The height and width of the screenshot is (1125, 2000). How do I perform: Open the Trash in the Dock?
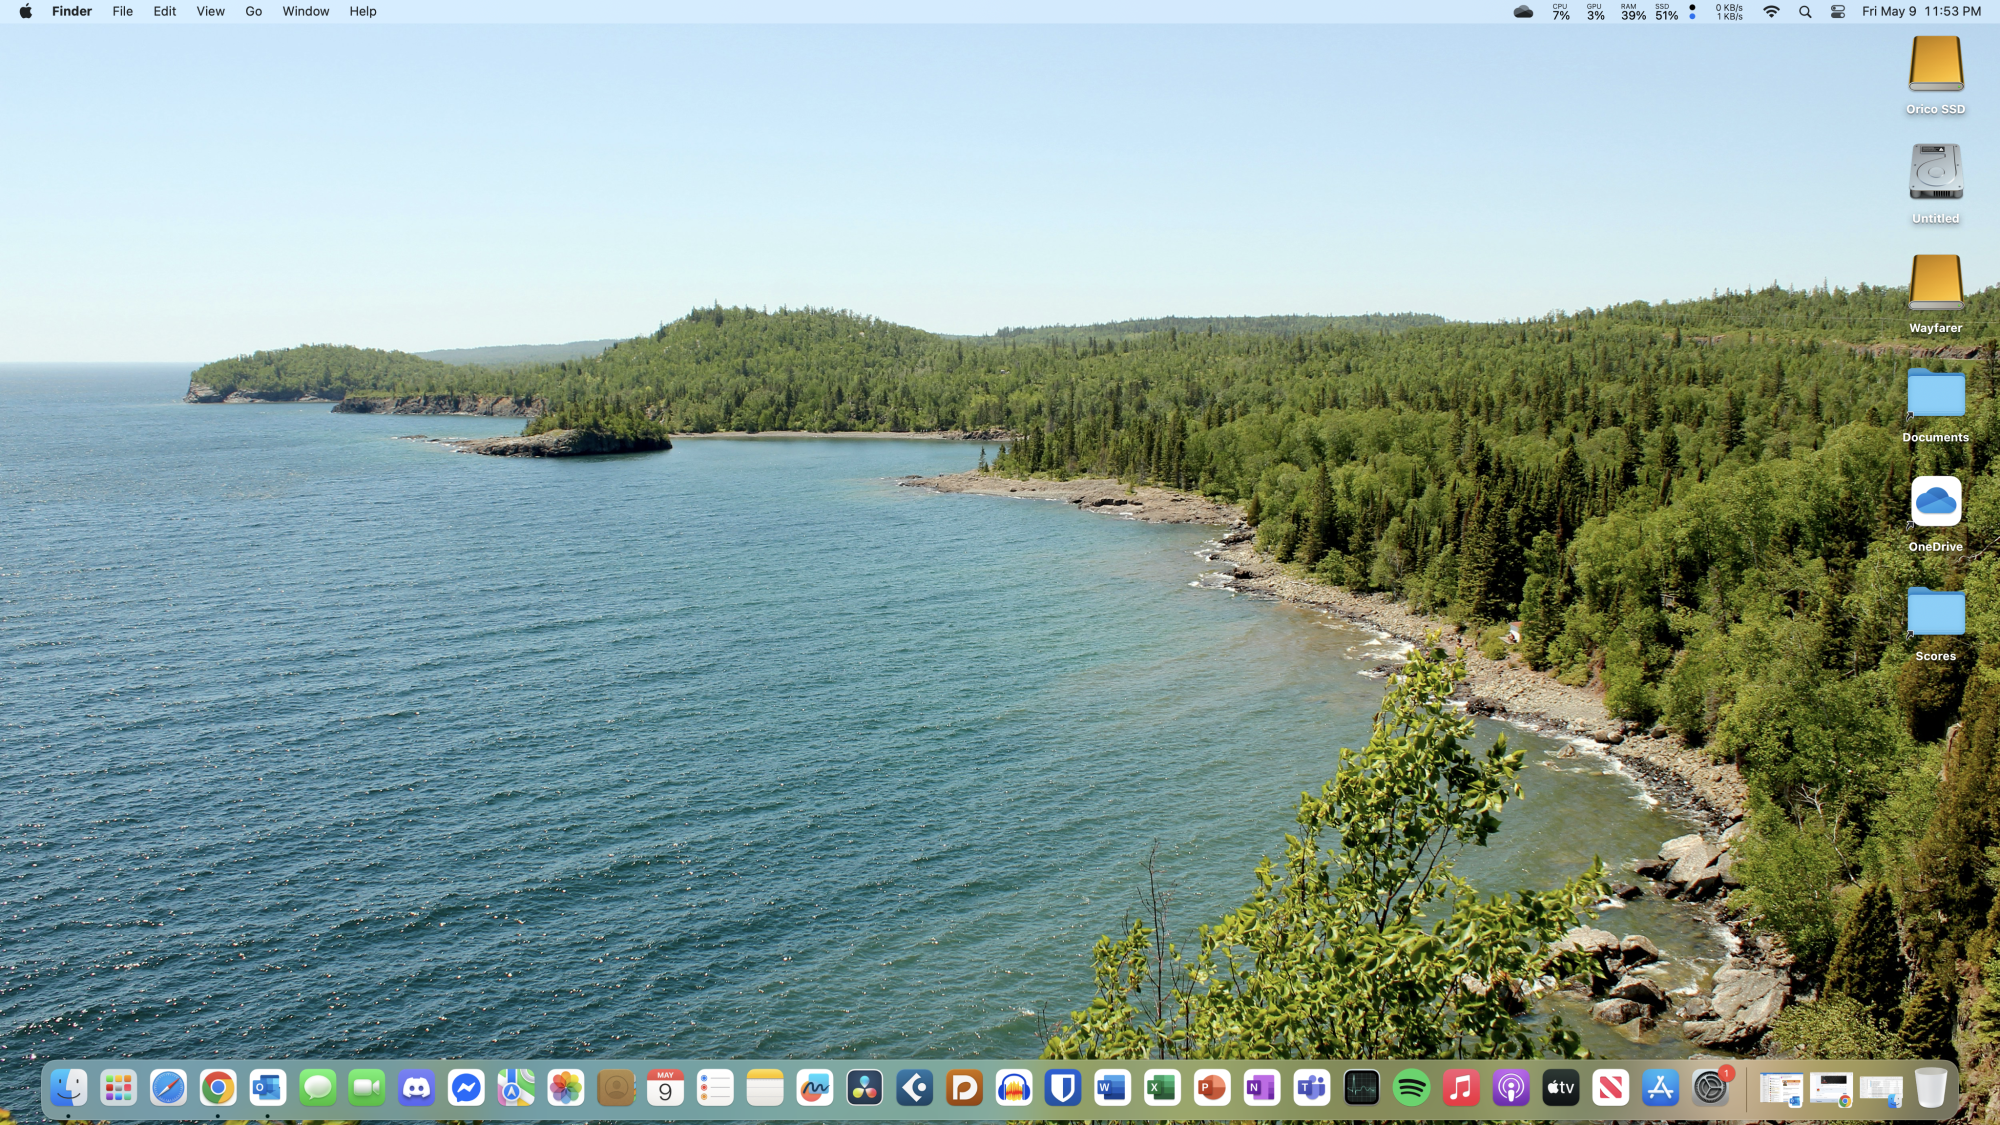[1930, 1088]
